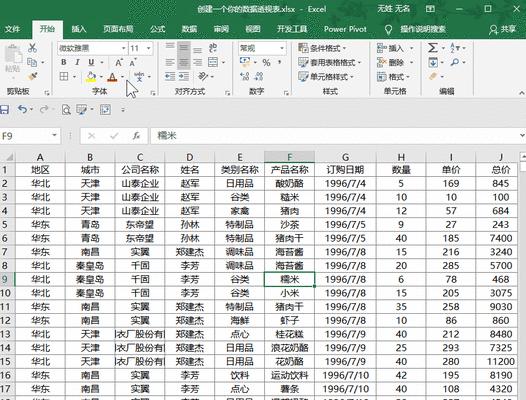Screen dimensions: 526x400
Task: Click the Name Box showing F9
Action: point(25,136)
